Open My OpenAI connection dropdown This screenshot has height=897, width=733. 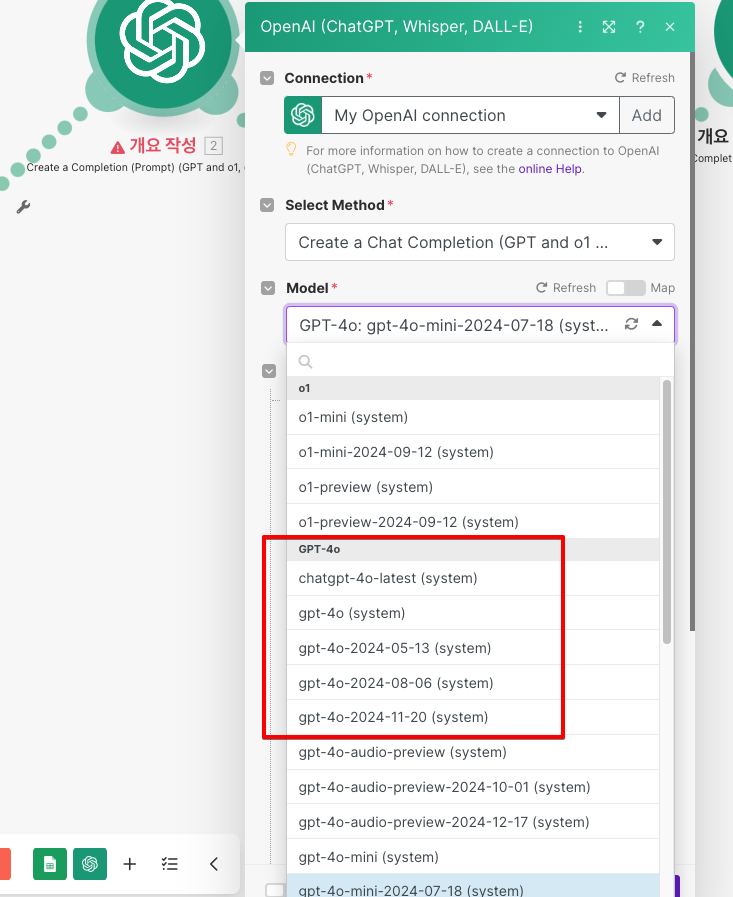pos(470,115)
